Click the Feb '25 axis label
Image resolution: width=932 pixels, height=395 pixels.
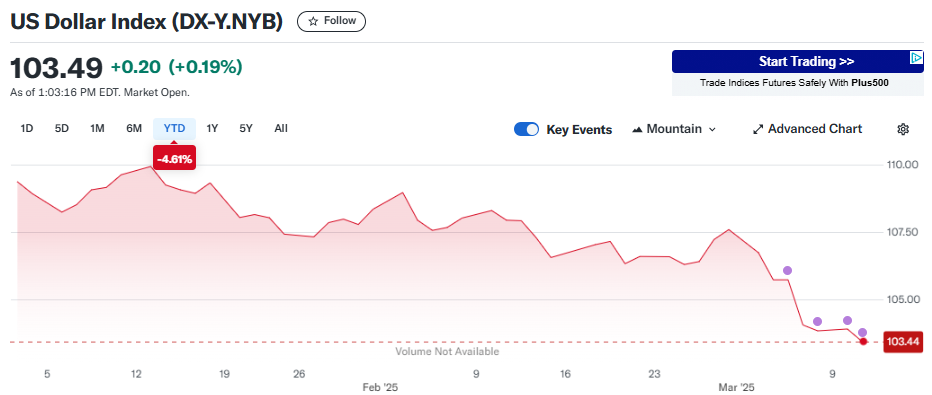(380, 387)
